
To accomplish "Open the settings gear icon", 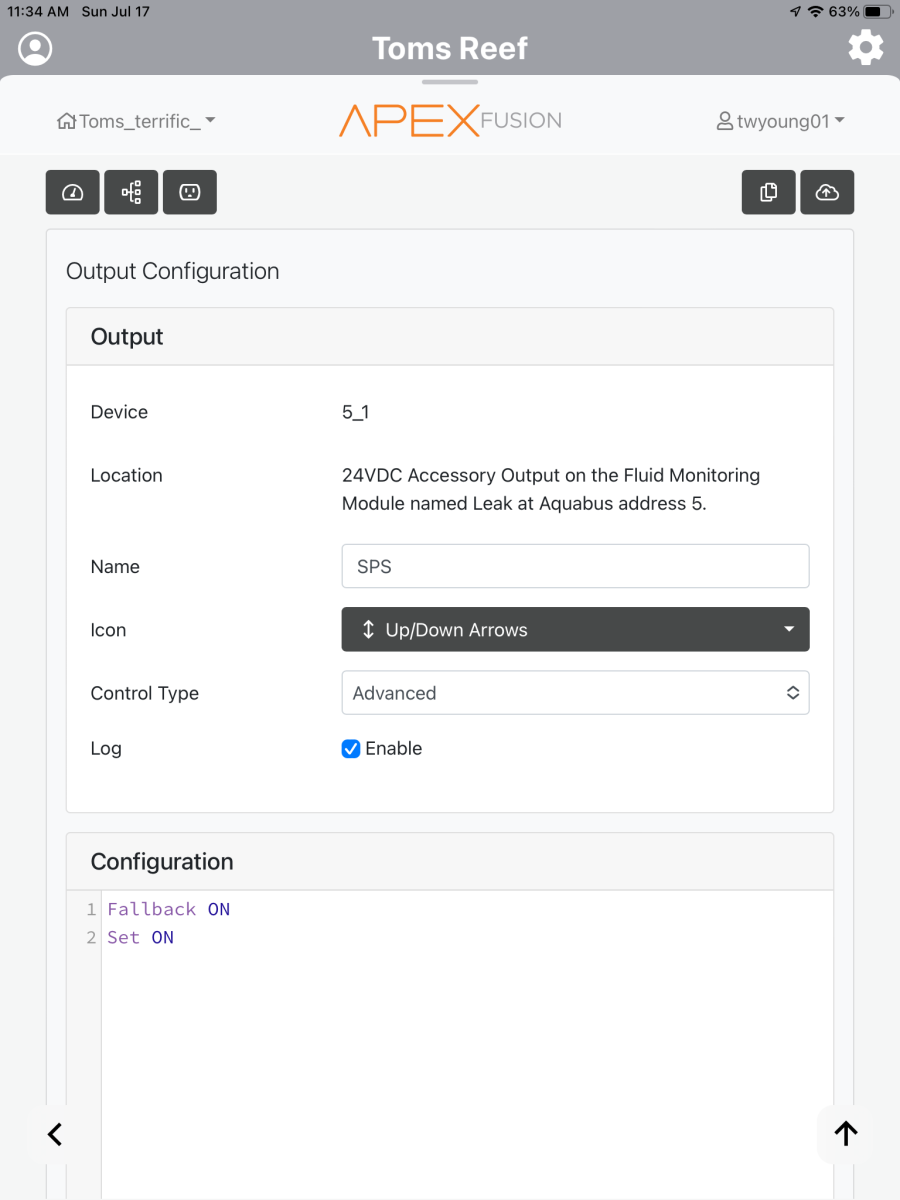I will 865,48.
